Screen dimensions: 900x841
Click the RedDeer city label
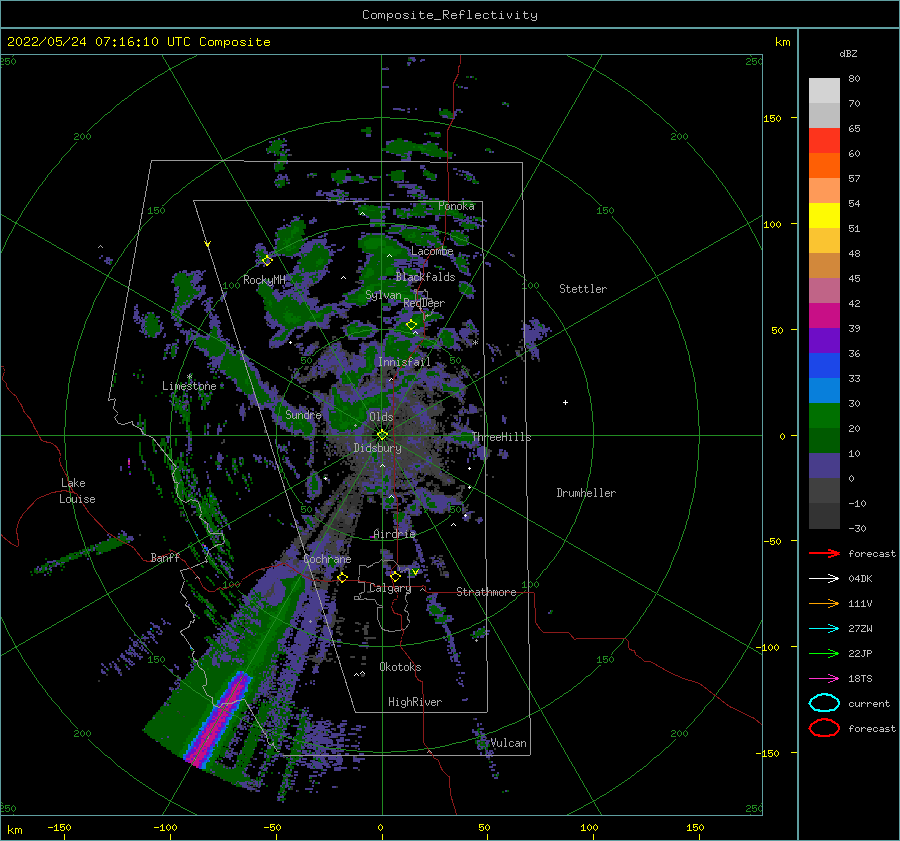(424, 303)
